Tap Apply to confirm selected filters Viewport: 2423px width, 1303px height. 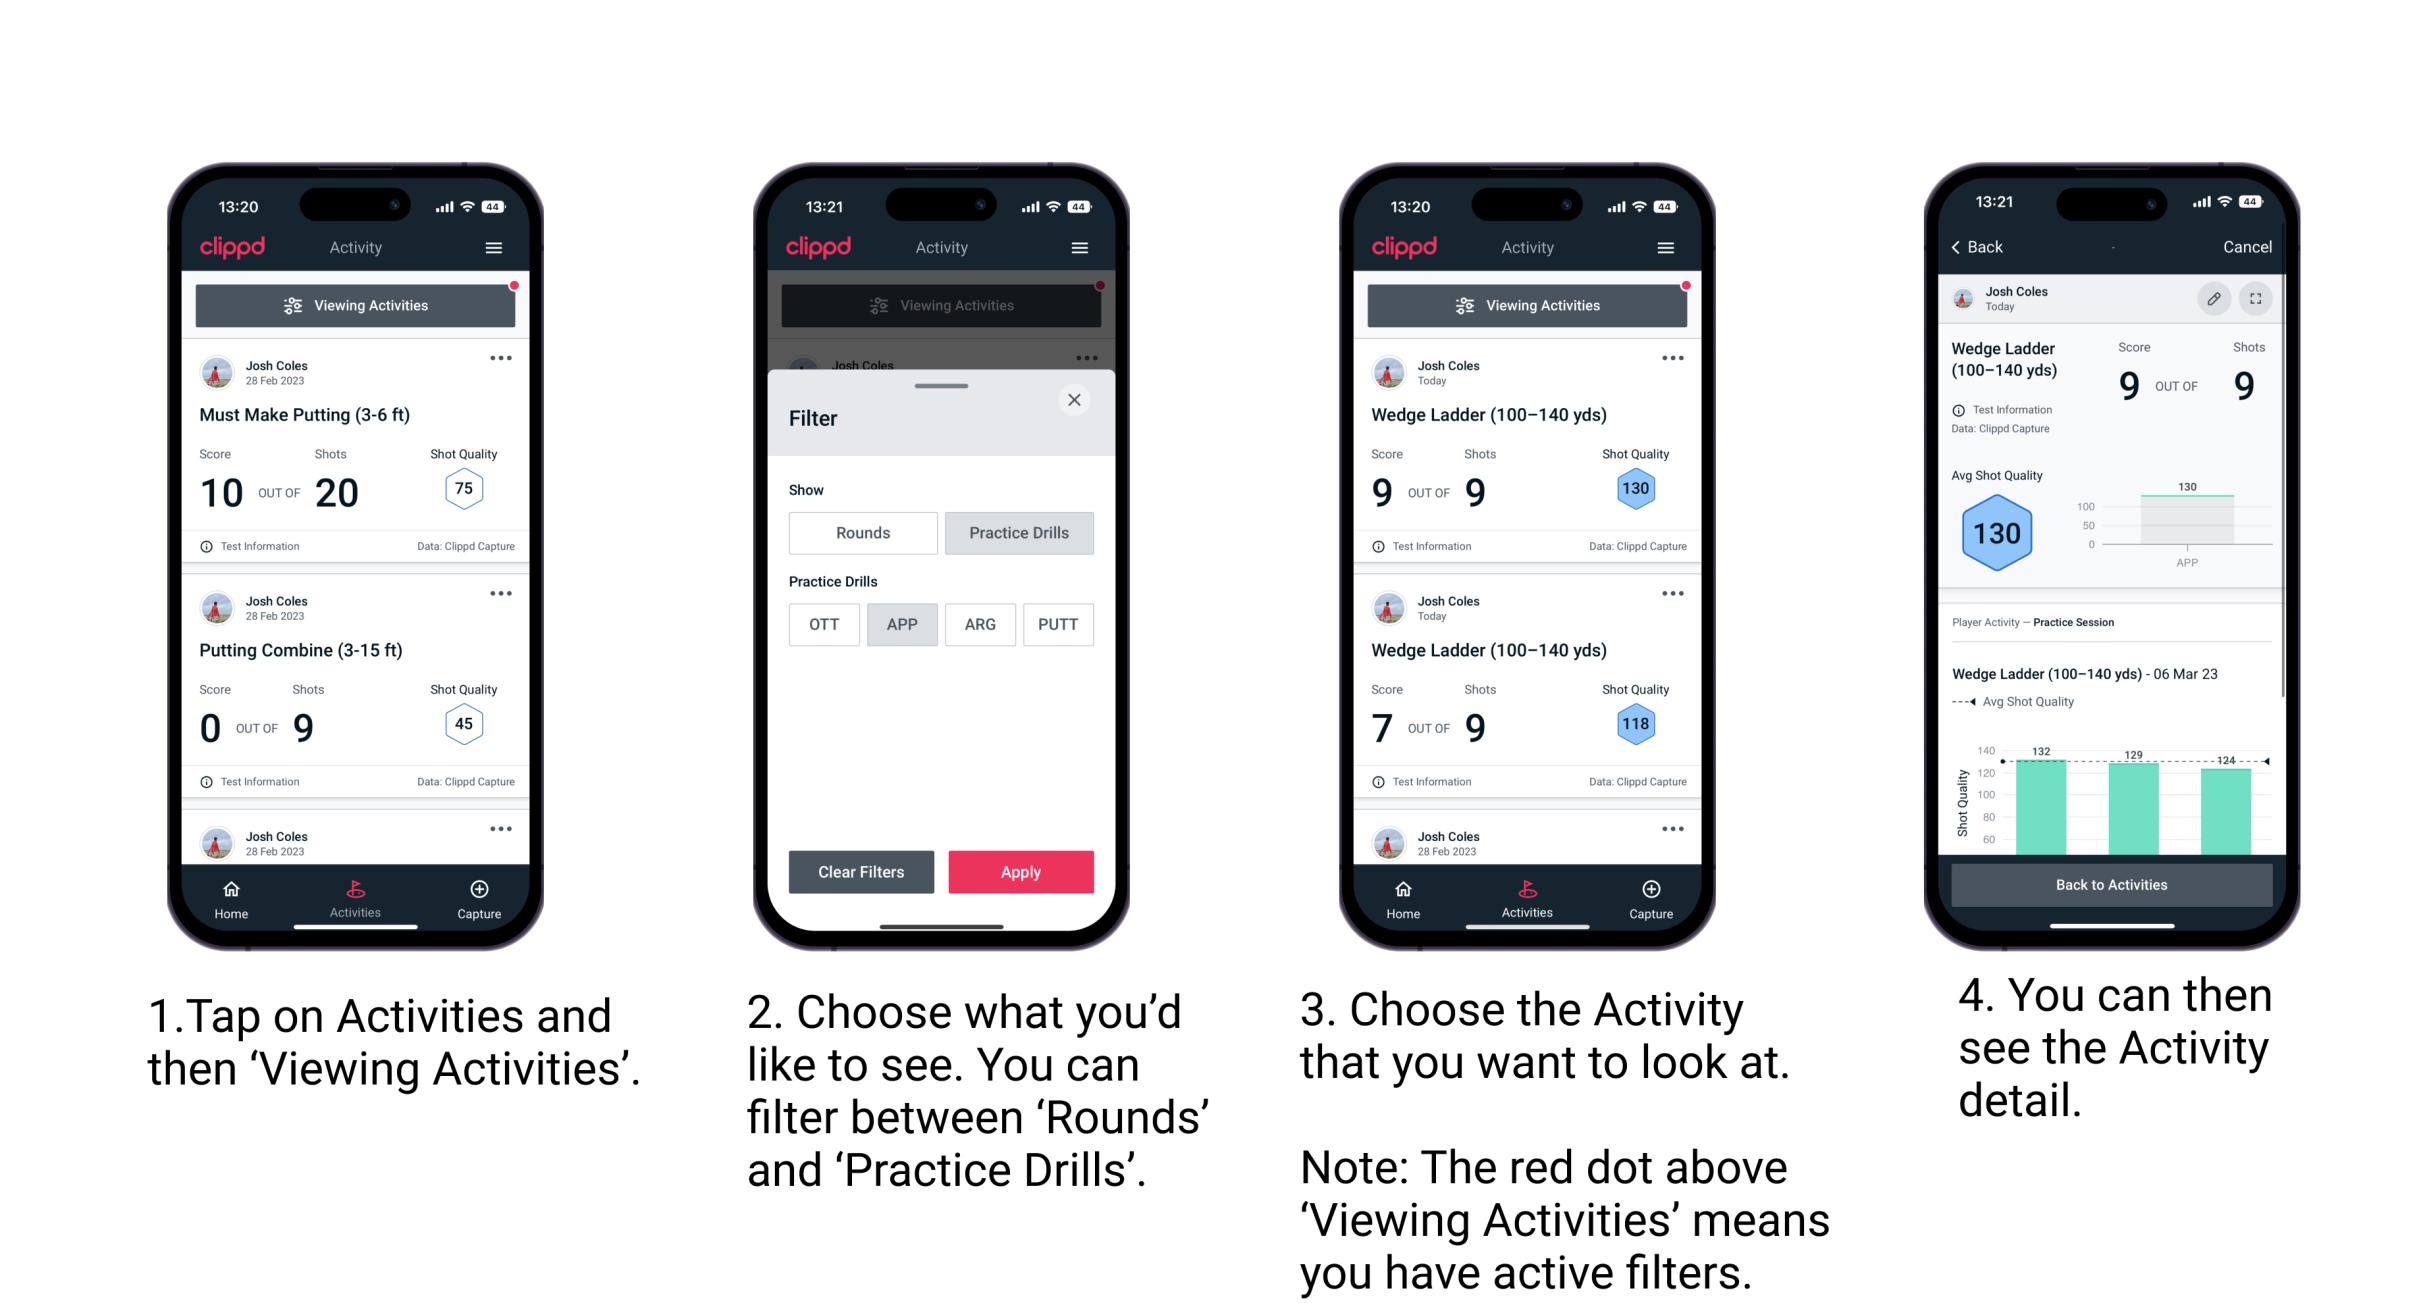coord(1019,870)
